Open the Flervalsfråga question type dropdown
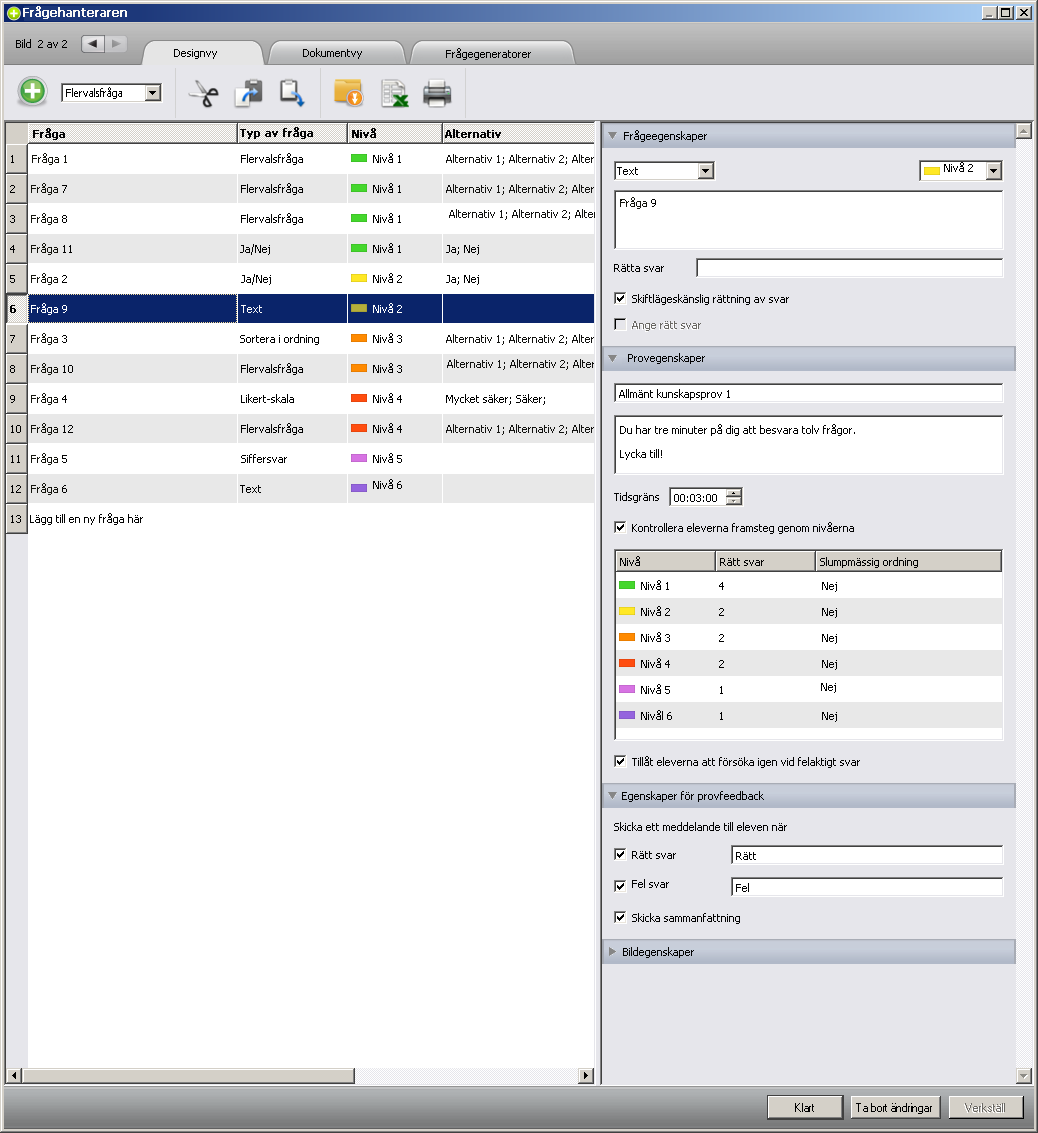Image resolution: width=1038 pixels, height=1133 pixels. [152, 92]
